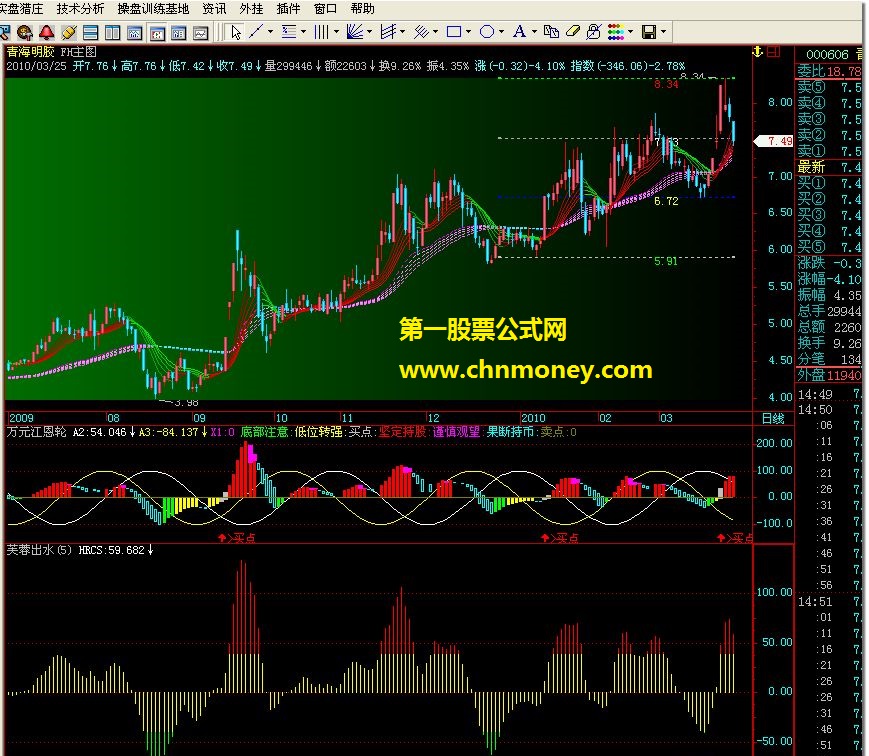The height and width of the screenshot is (756, 869).
Task: Click the candlestick window toolbar icon
Action: 157,33
